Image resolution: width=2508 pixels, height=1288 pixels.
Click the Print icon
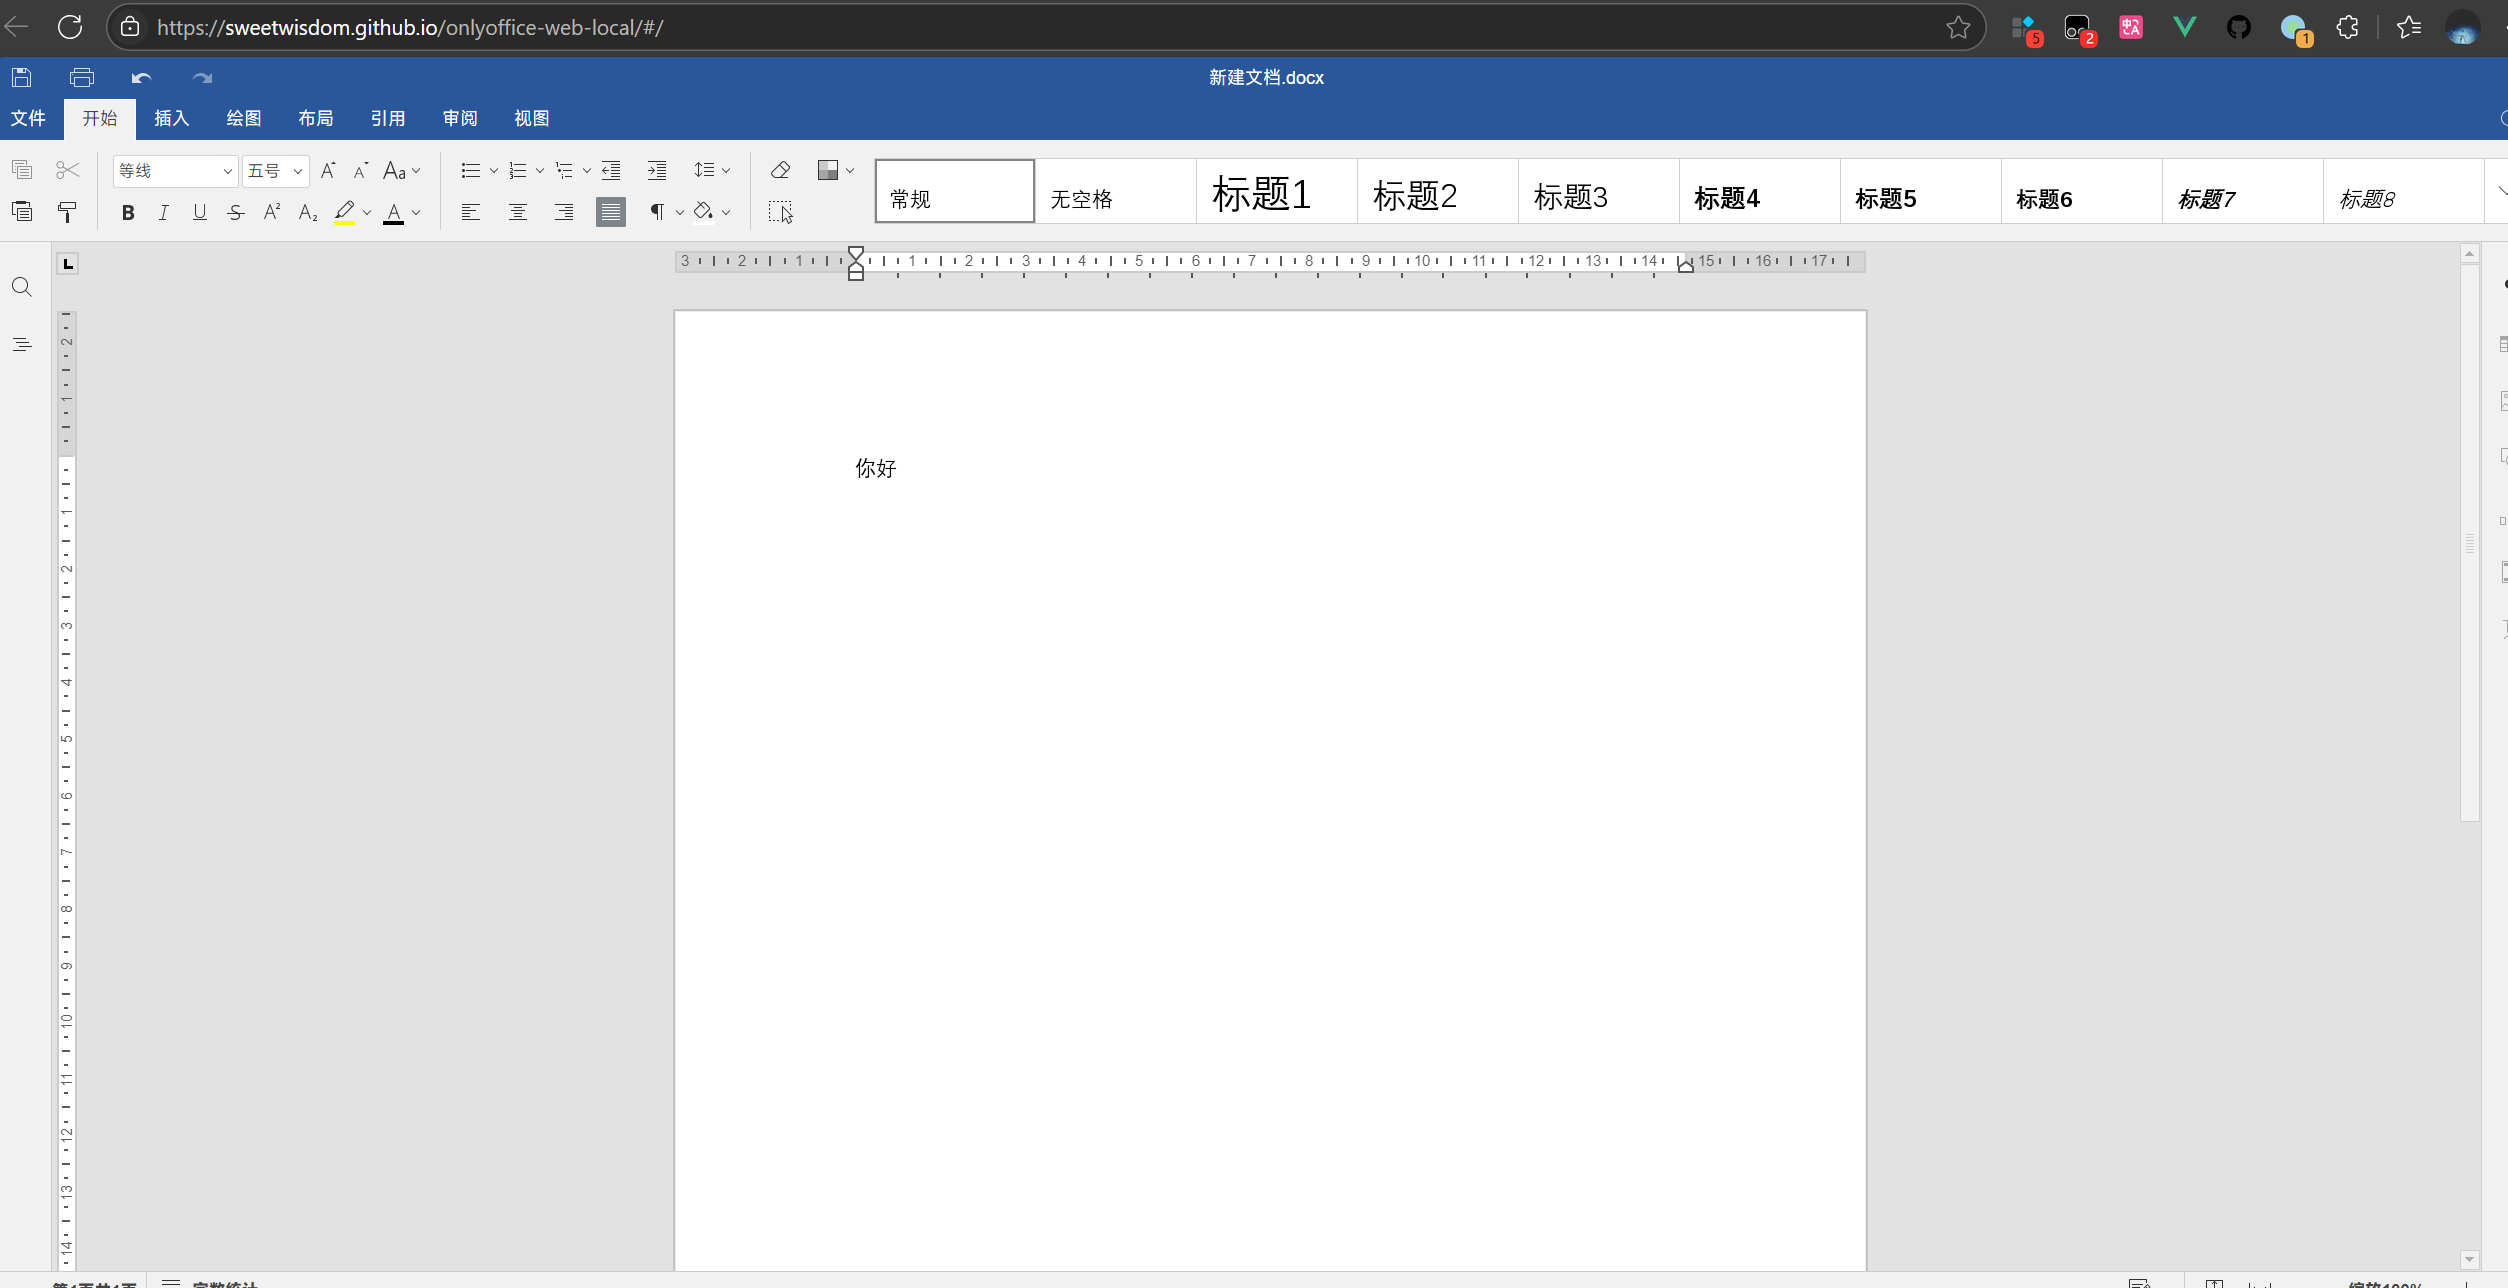point(82,77)
